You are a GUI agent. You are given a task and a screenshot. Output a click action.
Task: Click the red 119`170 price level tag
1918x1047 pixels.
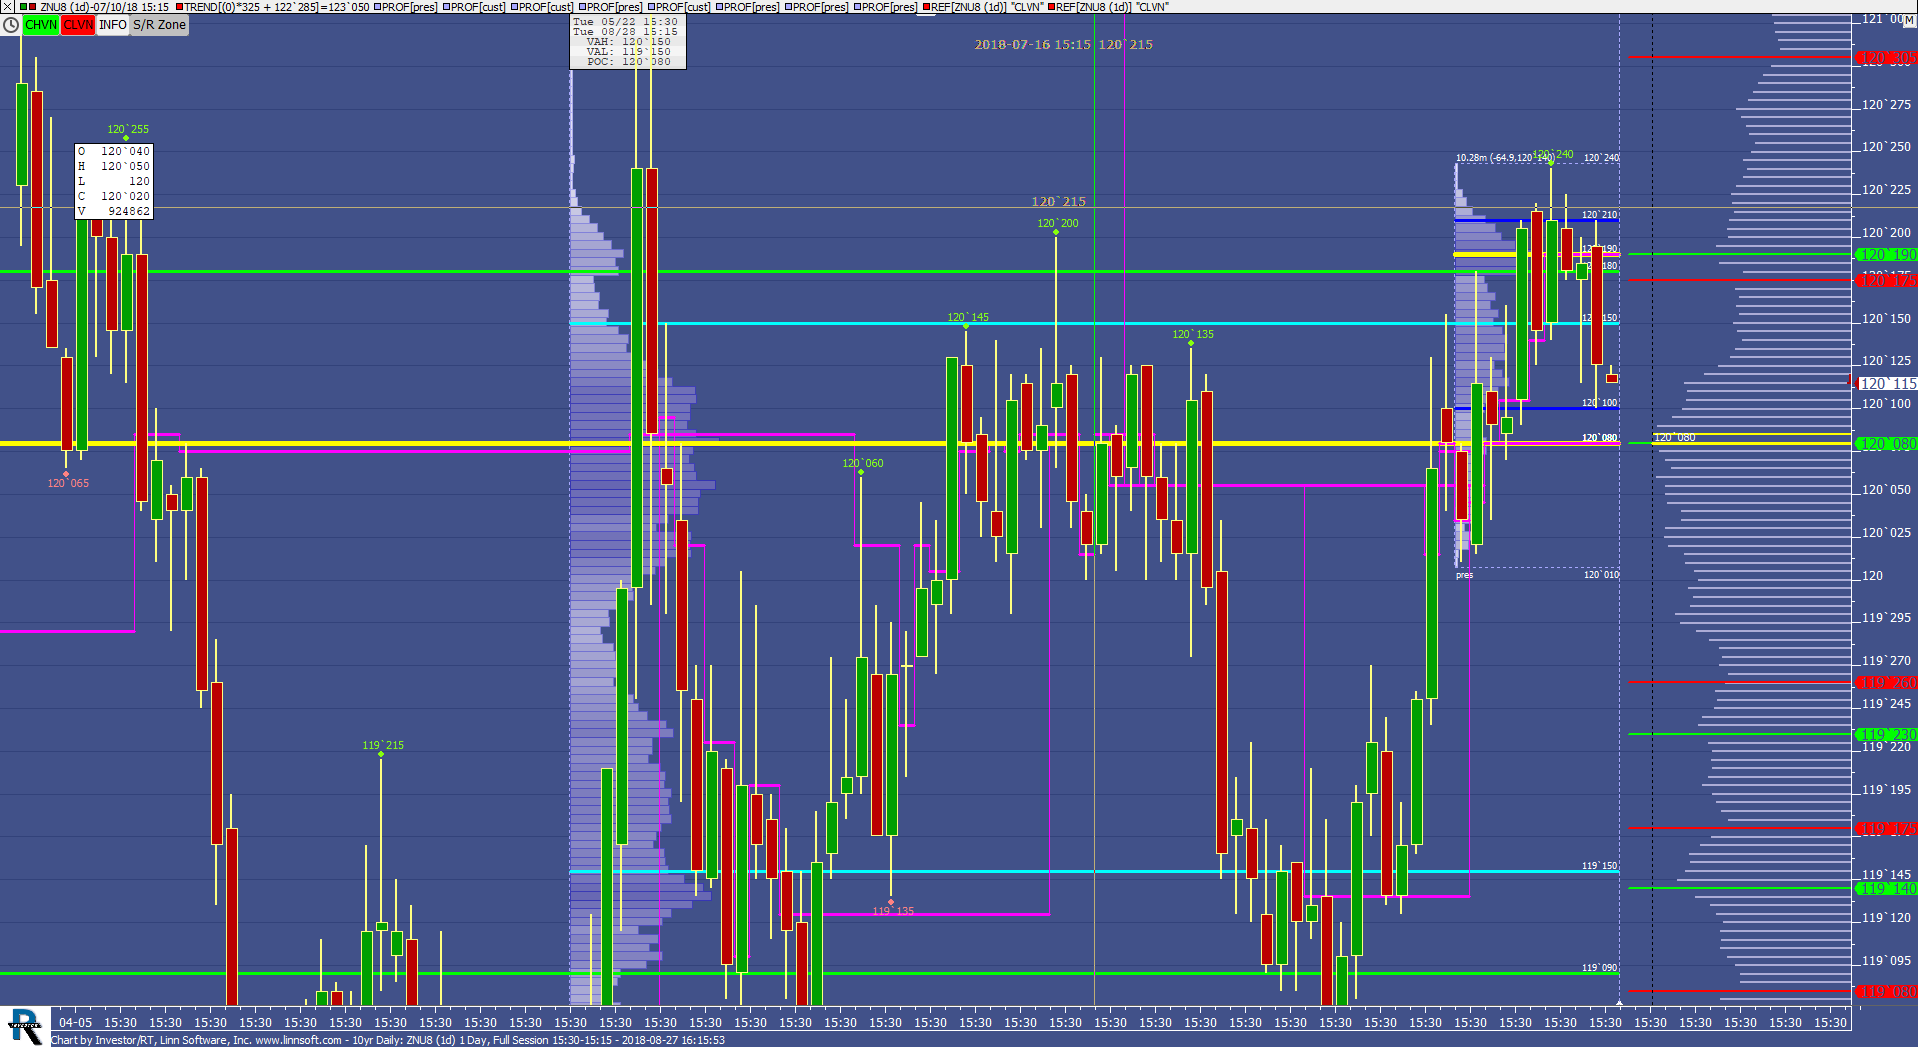pyautogui.click(x=1886, y=828)
